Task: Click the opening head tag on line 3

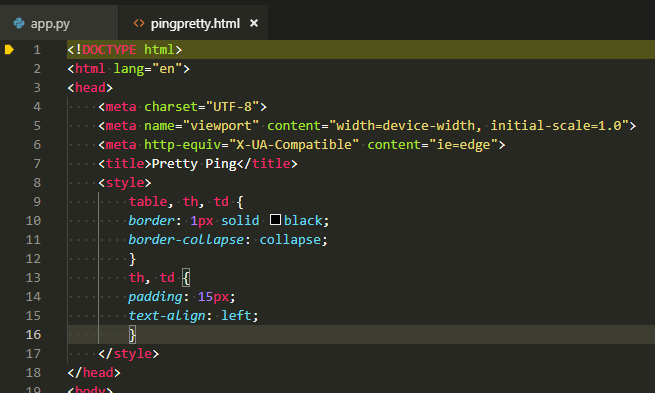Action: tap(90, 88)
